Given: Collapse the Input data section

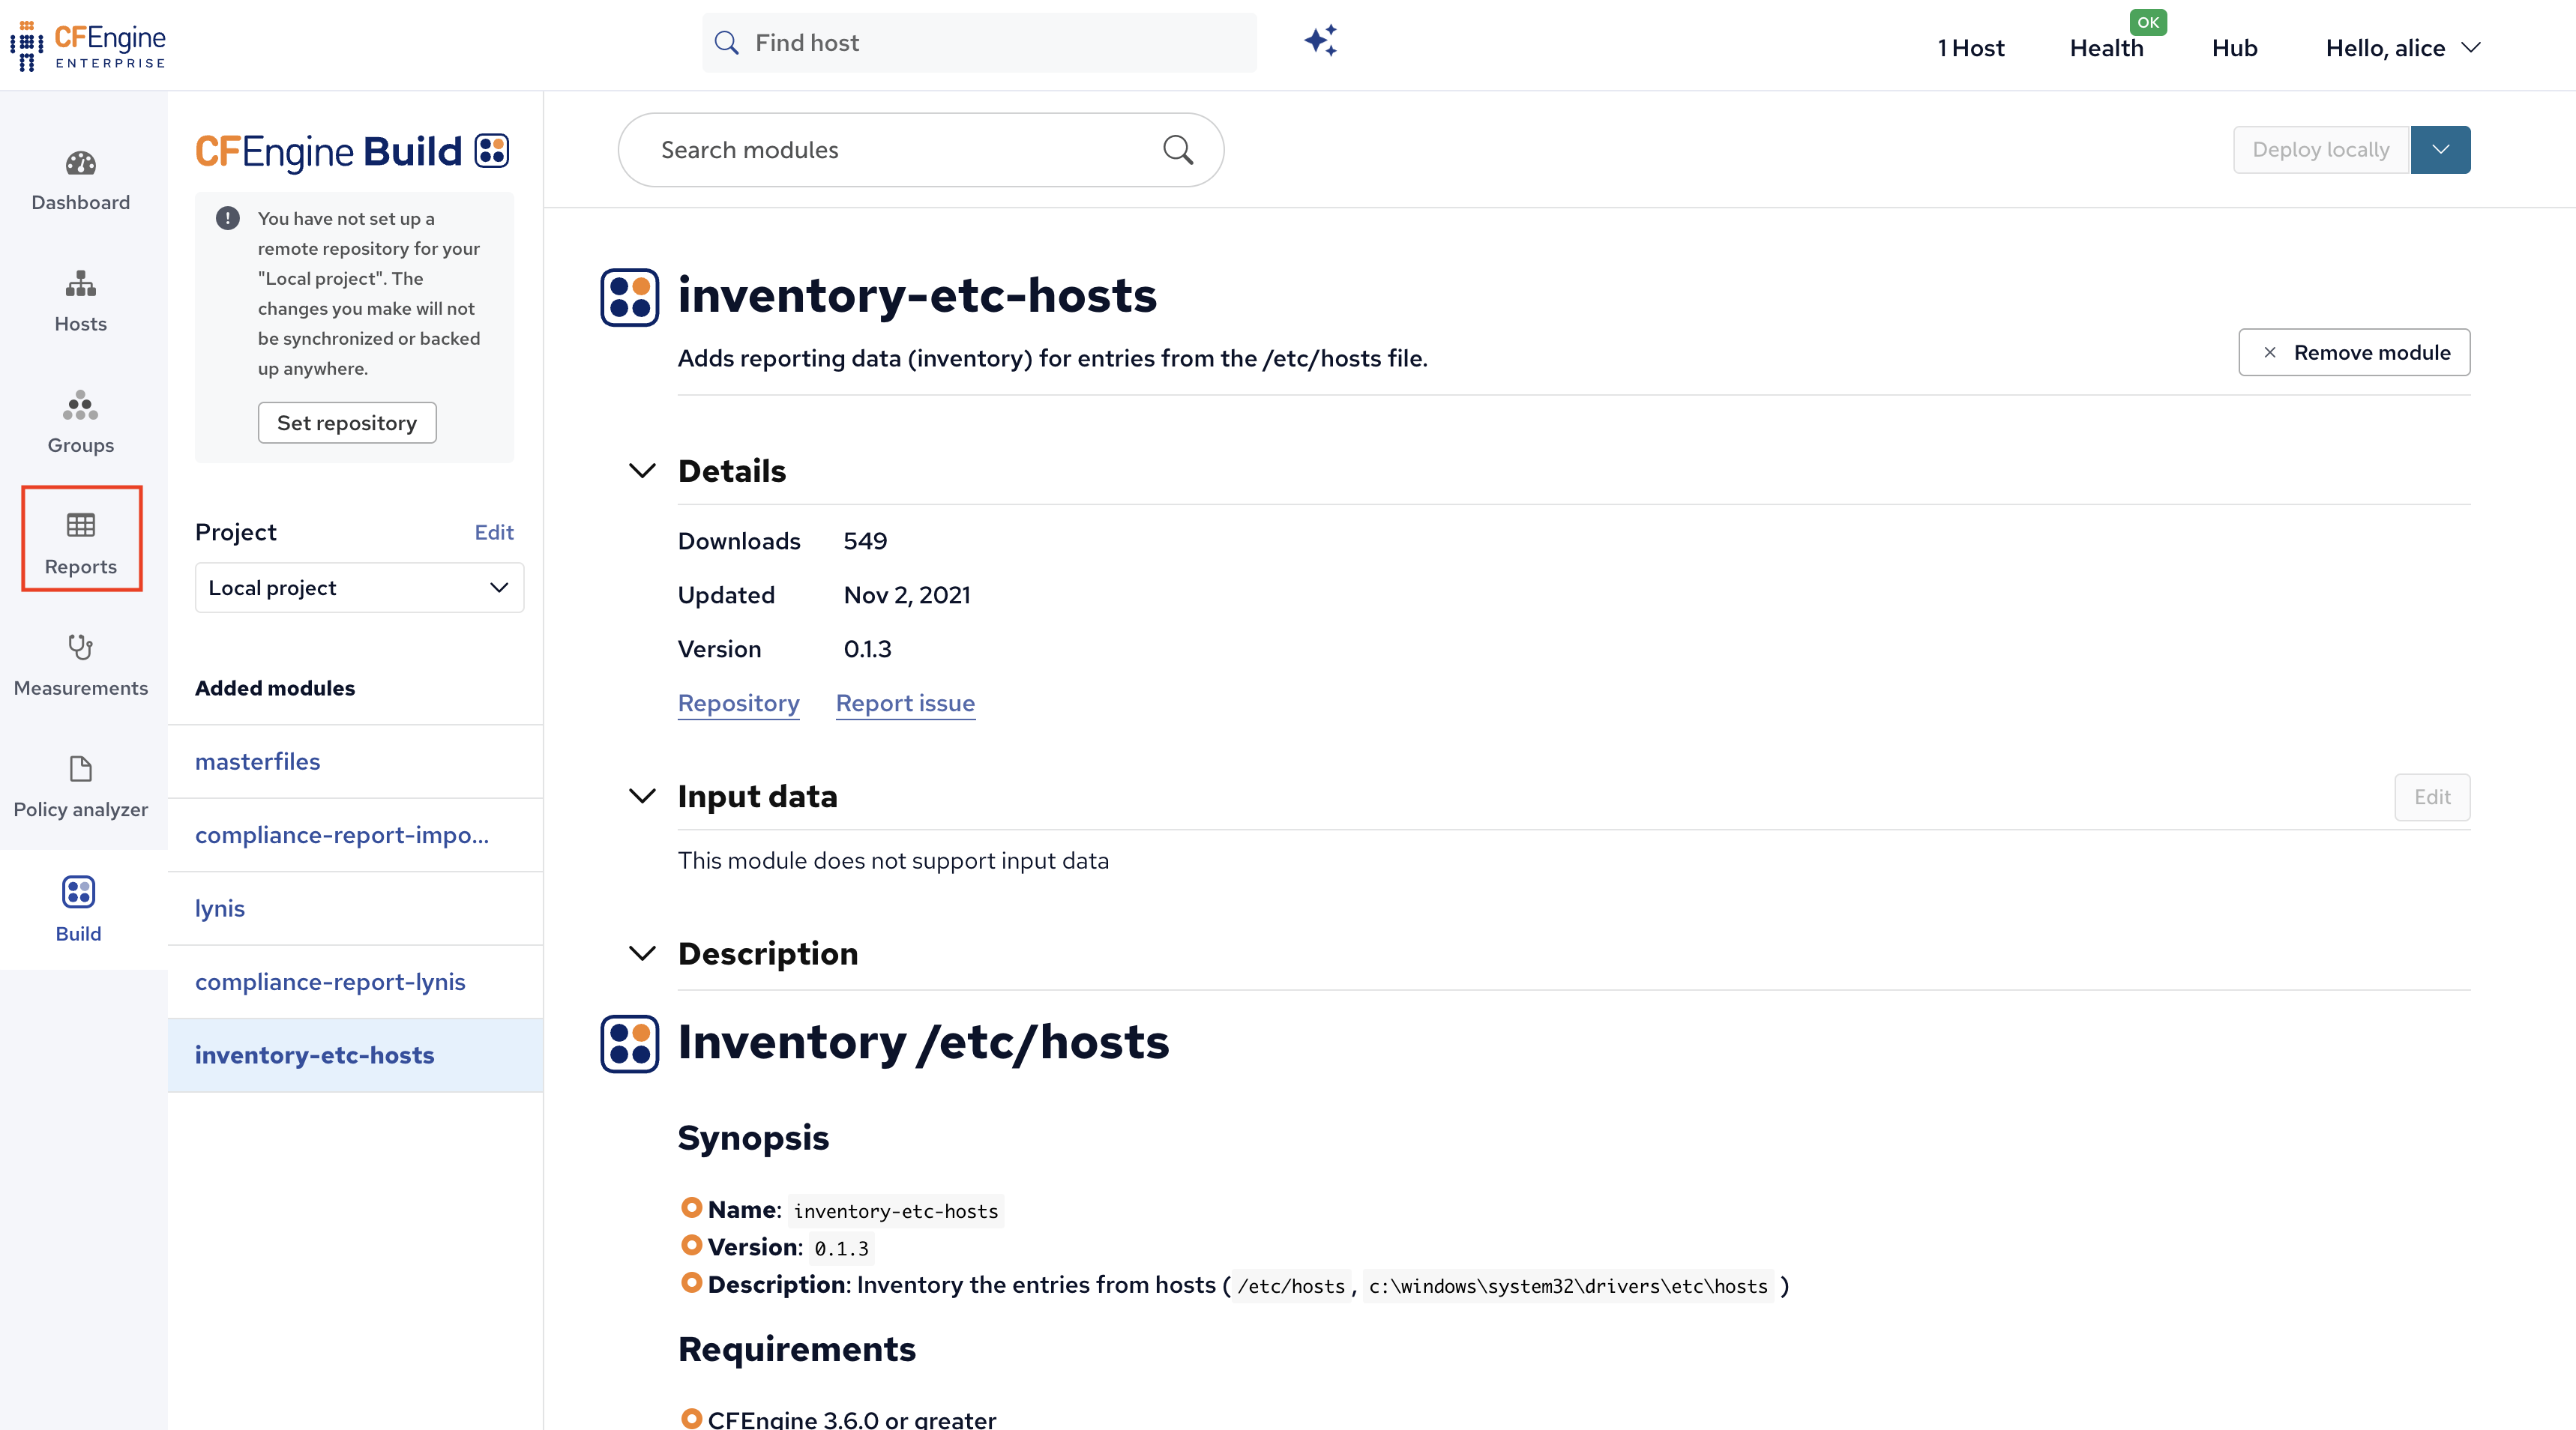Looking at the screenshot, I should tap(642, 796).
